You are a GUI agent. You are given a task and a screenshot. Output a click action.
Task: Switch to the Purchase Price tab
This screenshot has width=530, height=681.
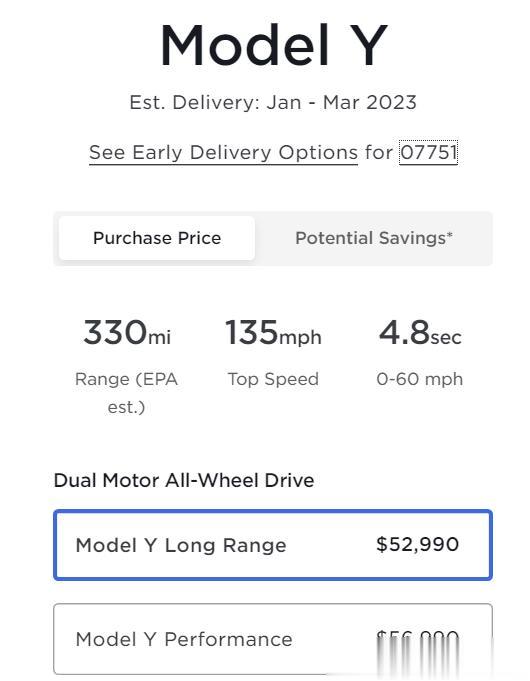click(x=157, y=238)
